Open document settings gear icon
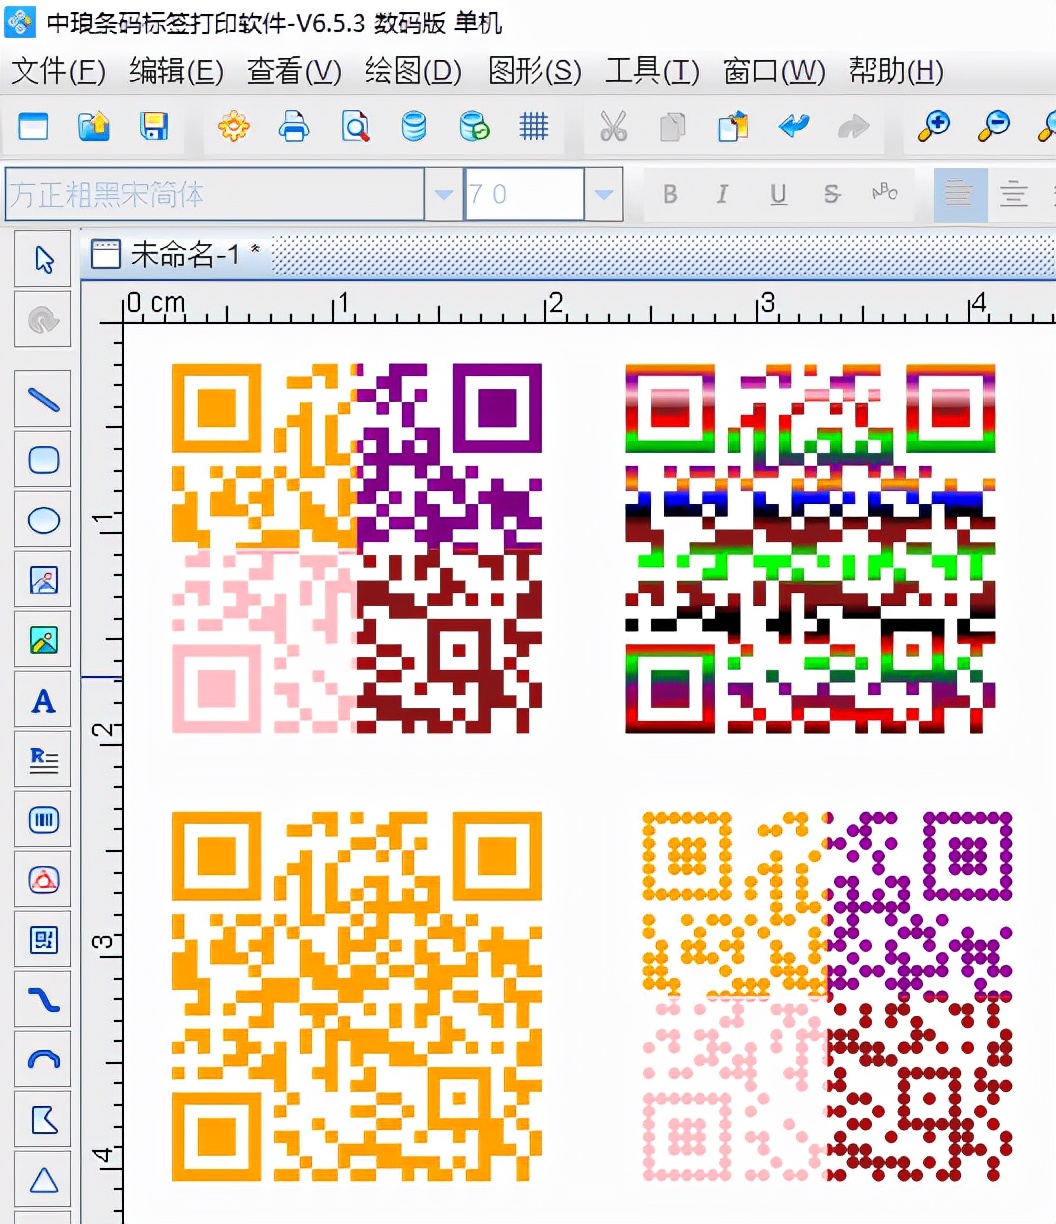The image size is (1056, 1224). [234, 126]
